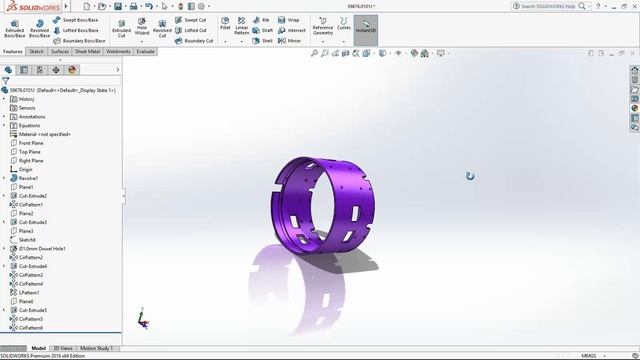The height and width of the screenshot is (360, 640).
Task: Choose Swept Boss/Base feature
Action: coord(76,20)
